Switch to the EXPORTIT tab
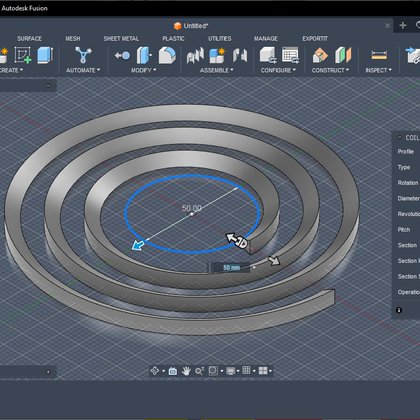 pos(315,39)
